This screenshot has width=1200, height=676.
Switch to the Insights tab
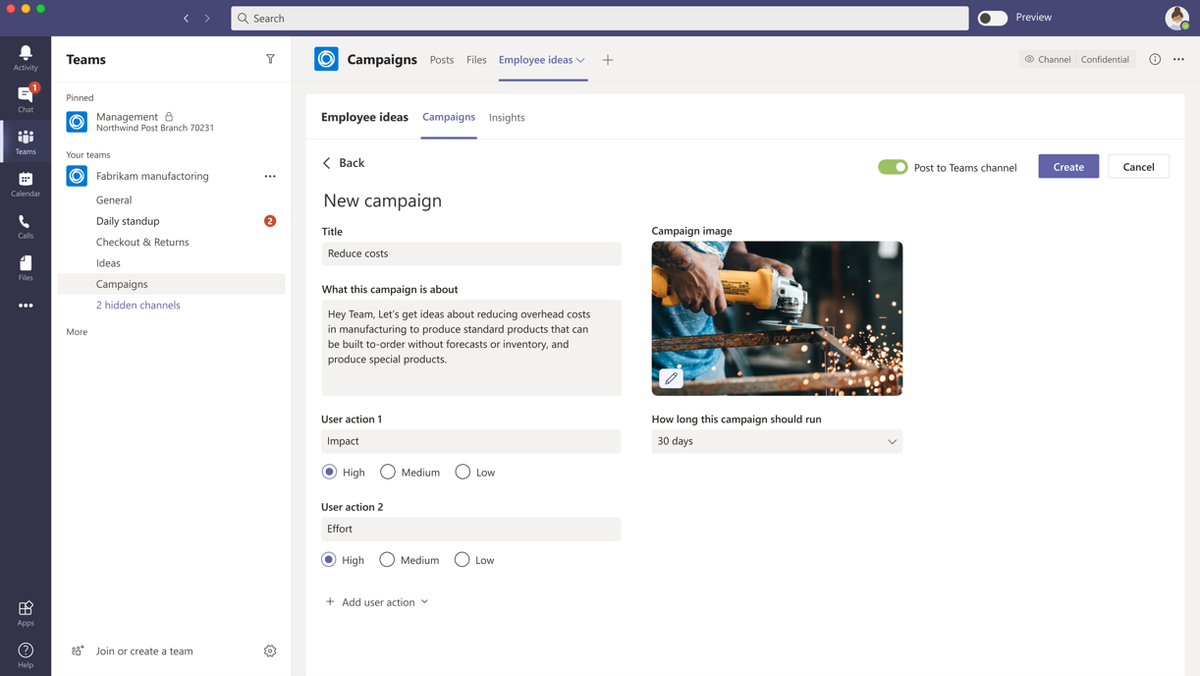pos(507,117)
